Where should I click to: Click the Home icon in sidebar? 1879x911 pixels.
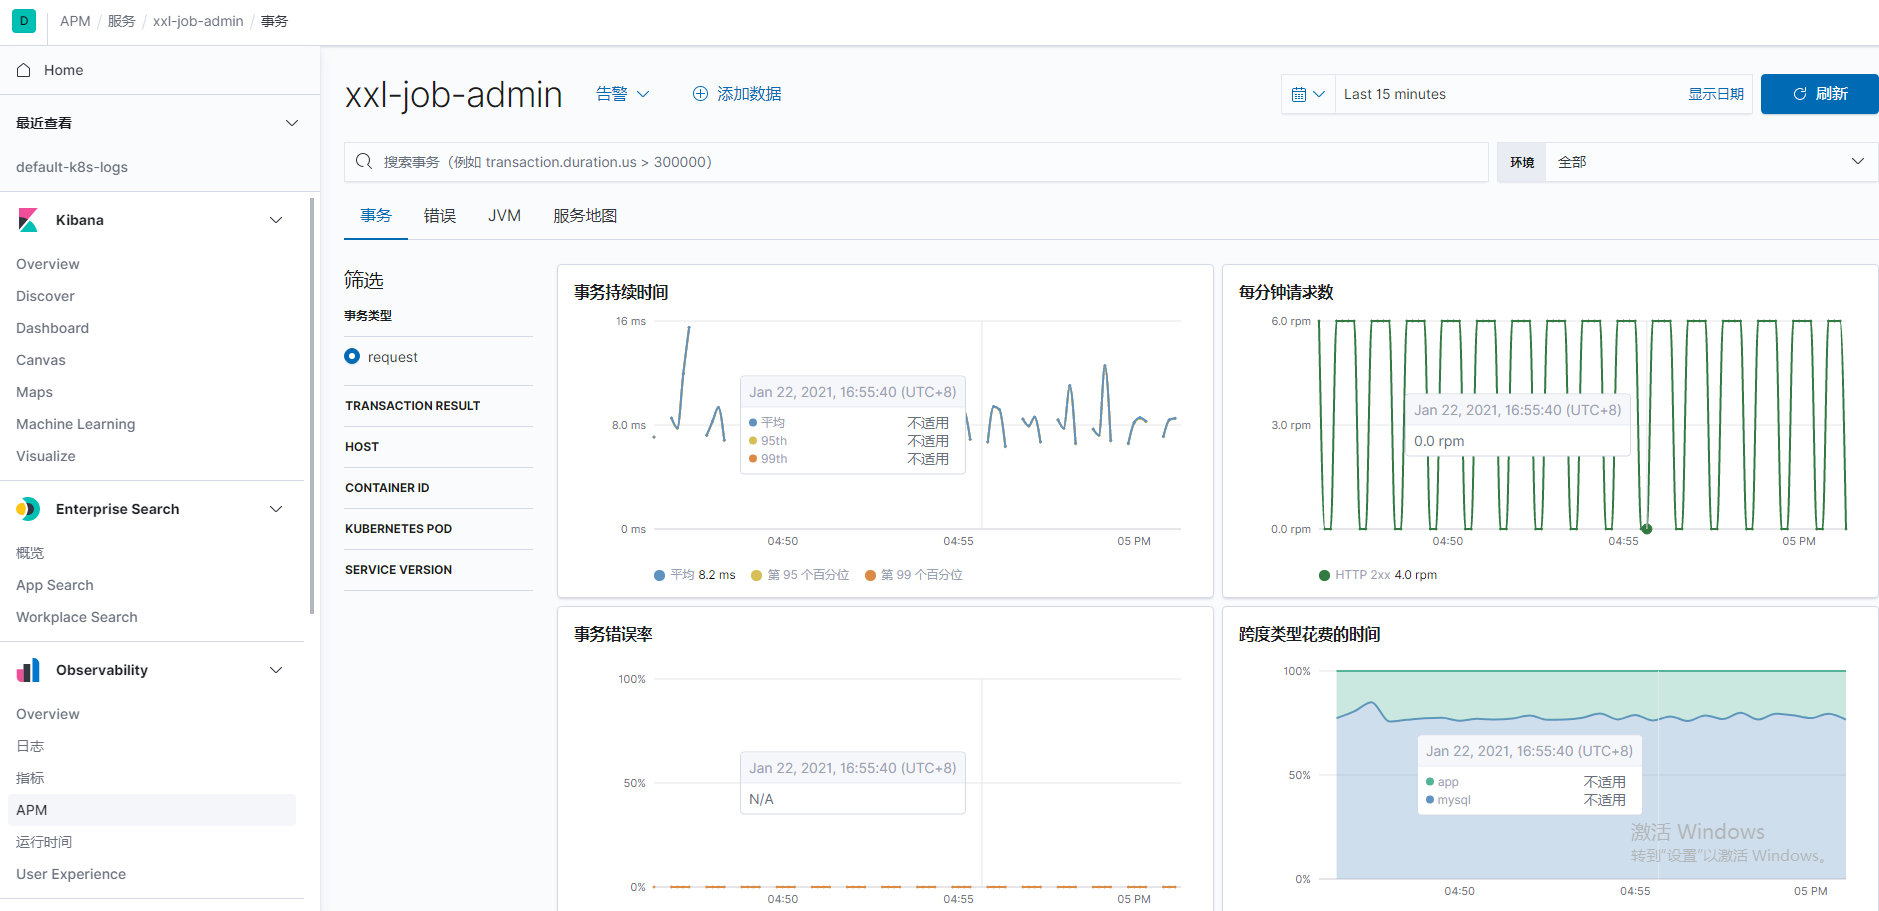coord(24,70)
